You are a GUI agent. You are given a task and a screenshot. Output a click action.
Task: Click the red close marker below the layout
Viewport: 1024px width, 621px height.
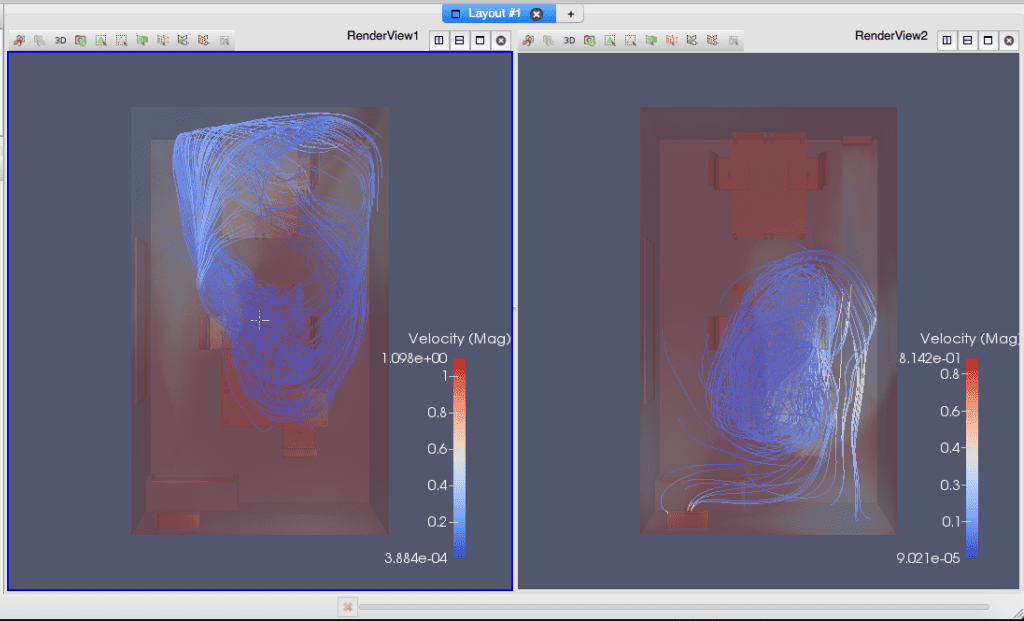[x=347, y=606]
